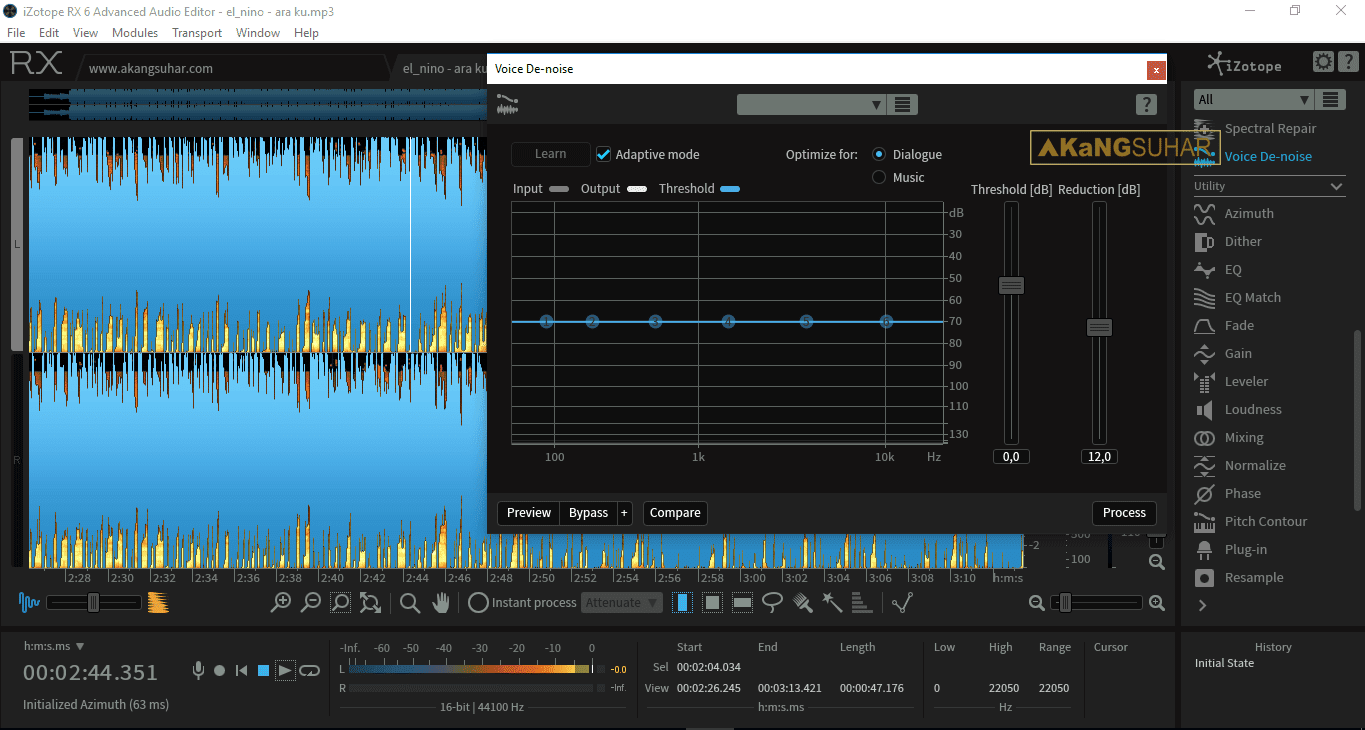The image size is (1365, 730).
Task: Select the Dialogue optimization option
Action: pos(879,154)
